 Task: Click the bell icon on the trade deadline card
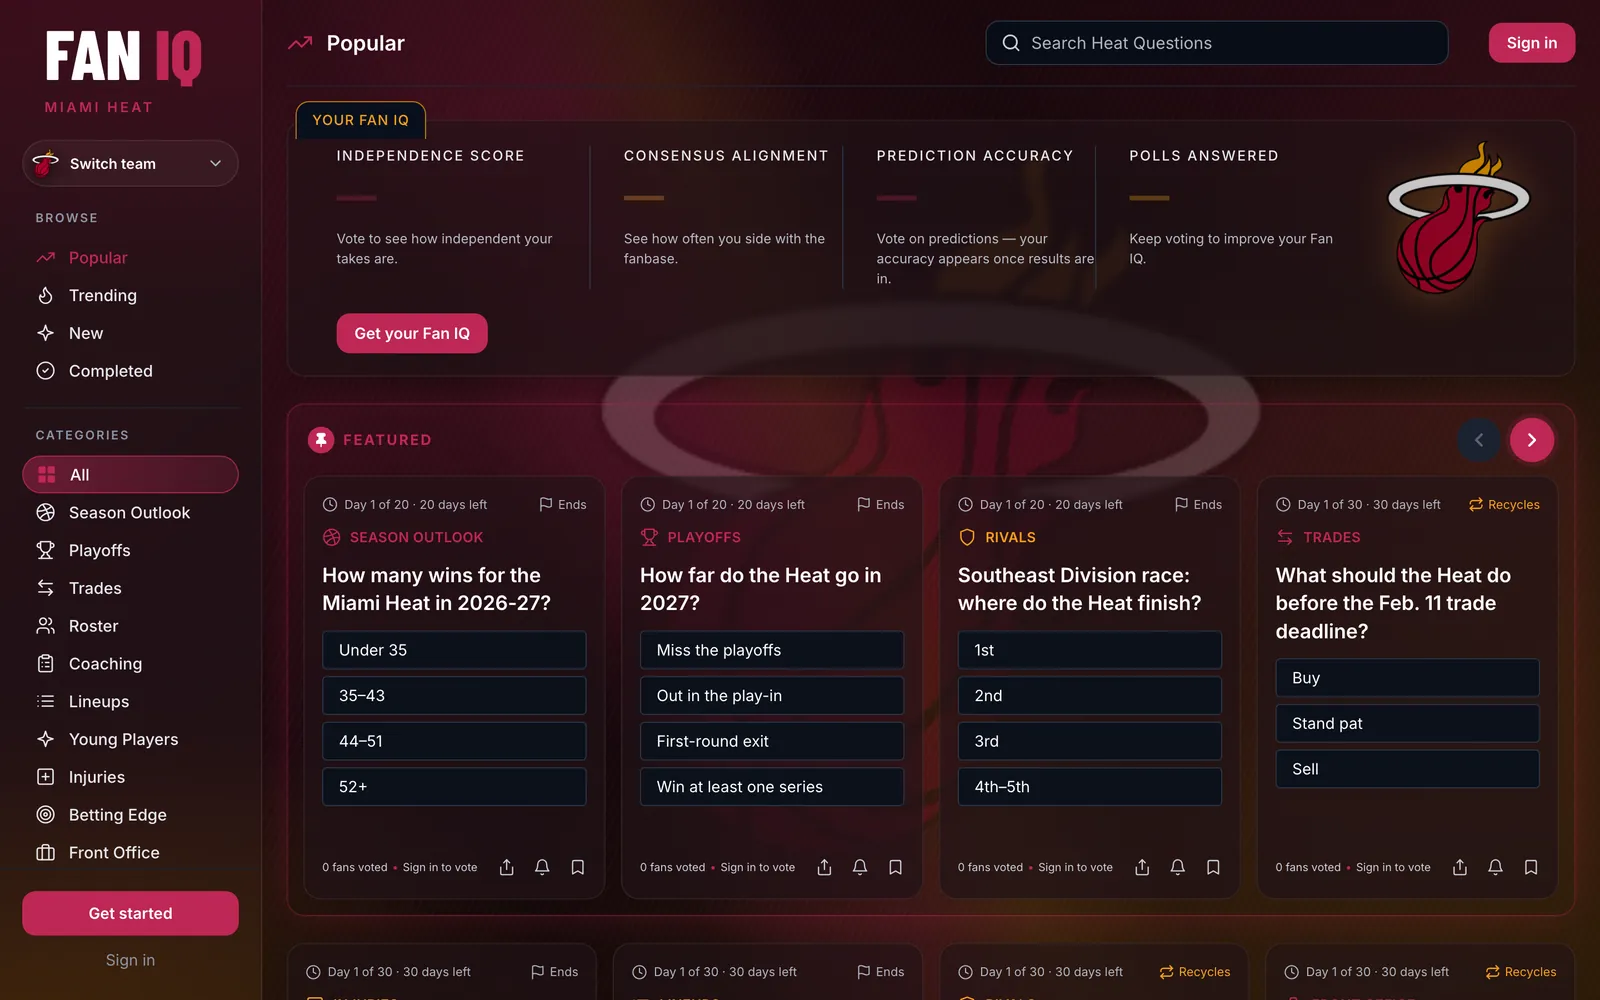click(x=1495, y=867)
